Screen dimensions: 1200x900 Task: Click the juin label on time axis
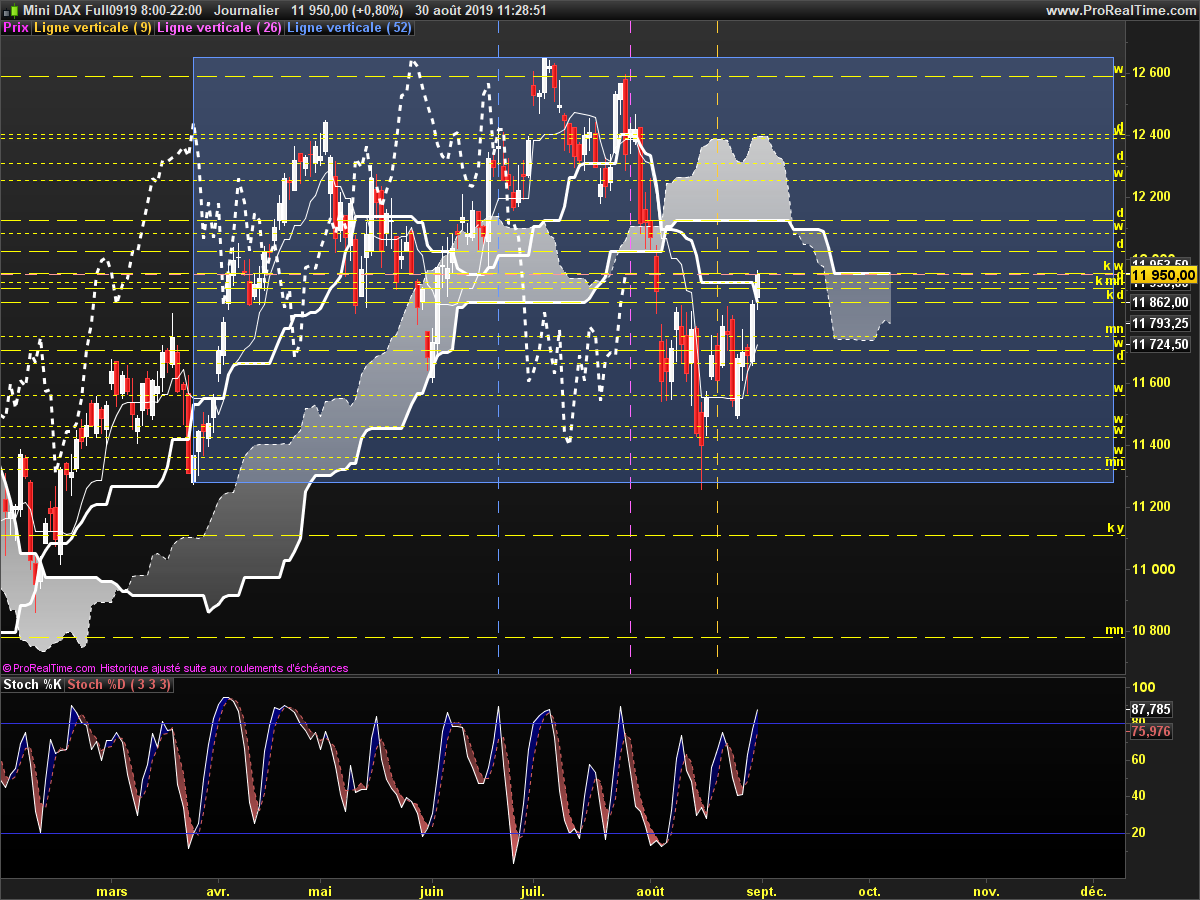pos(431,890)
